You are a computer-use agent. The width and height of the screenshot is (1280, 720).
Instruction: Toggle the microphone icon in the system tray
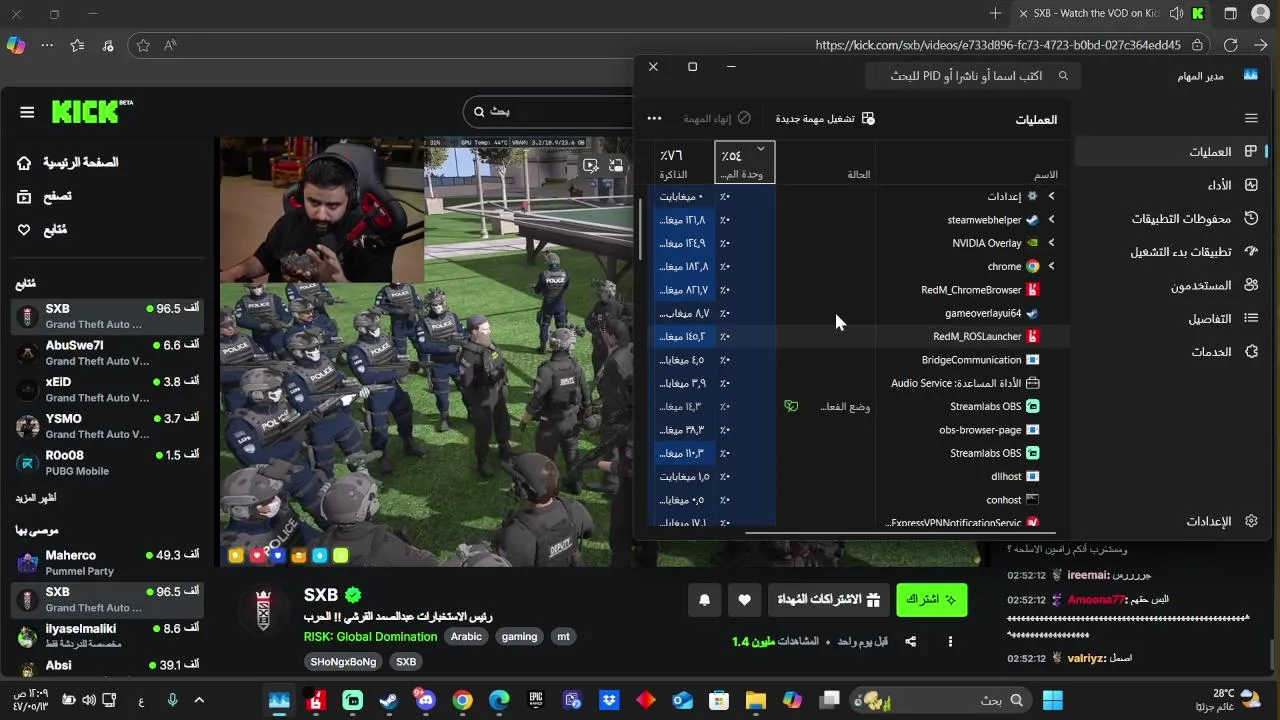pyautogui.click(x=173, y=700)
